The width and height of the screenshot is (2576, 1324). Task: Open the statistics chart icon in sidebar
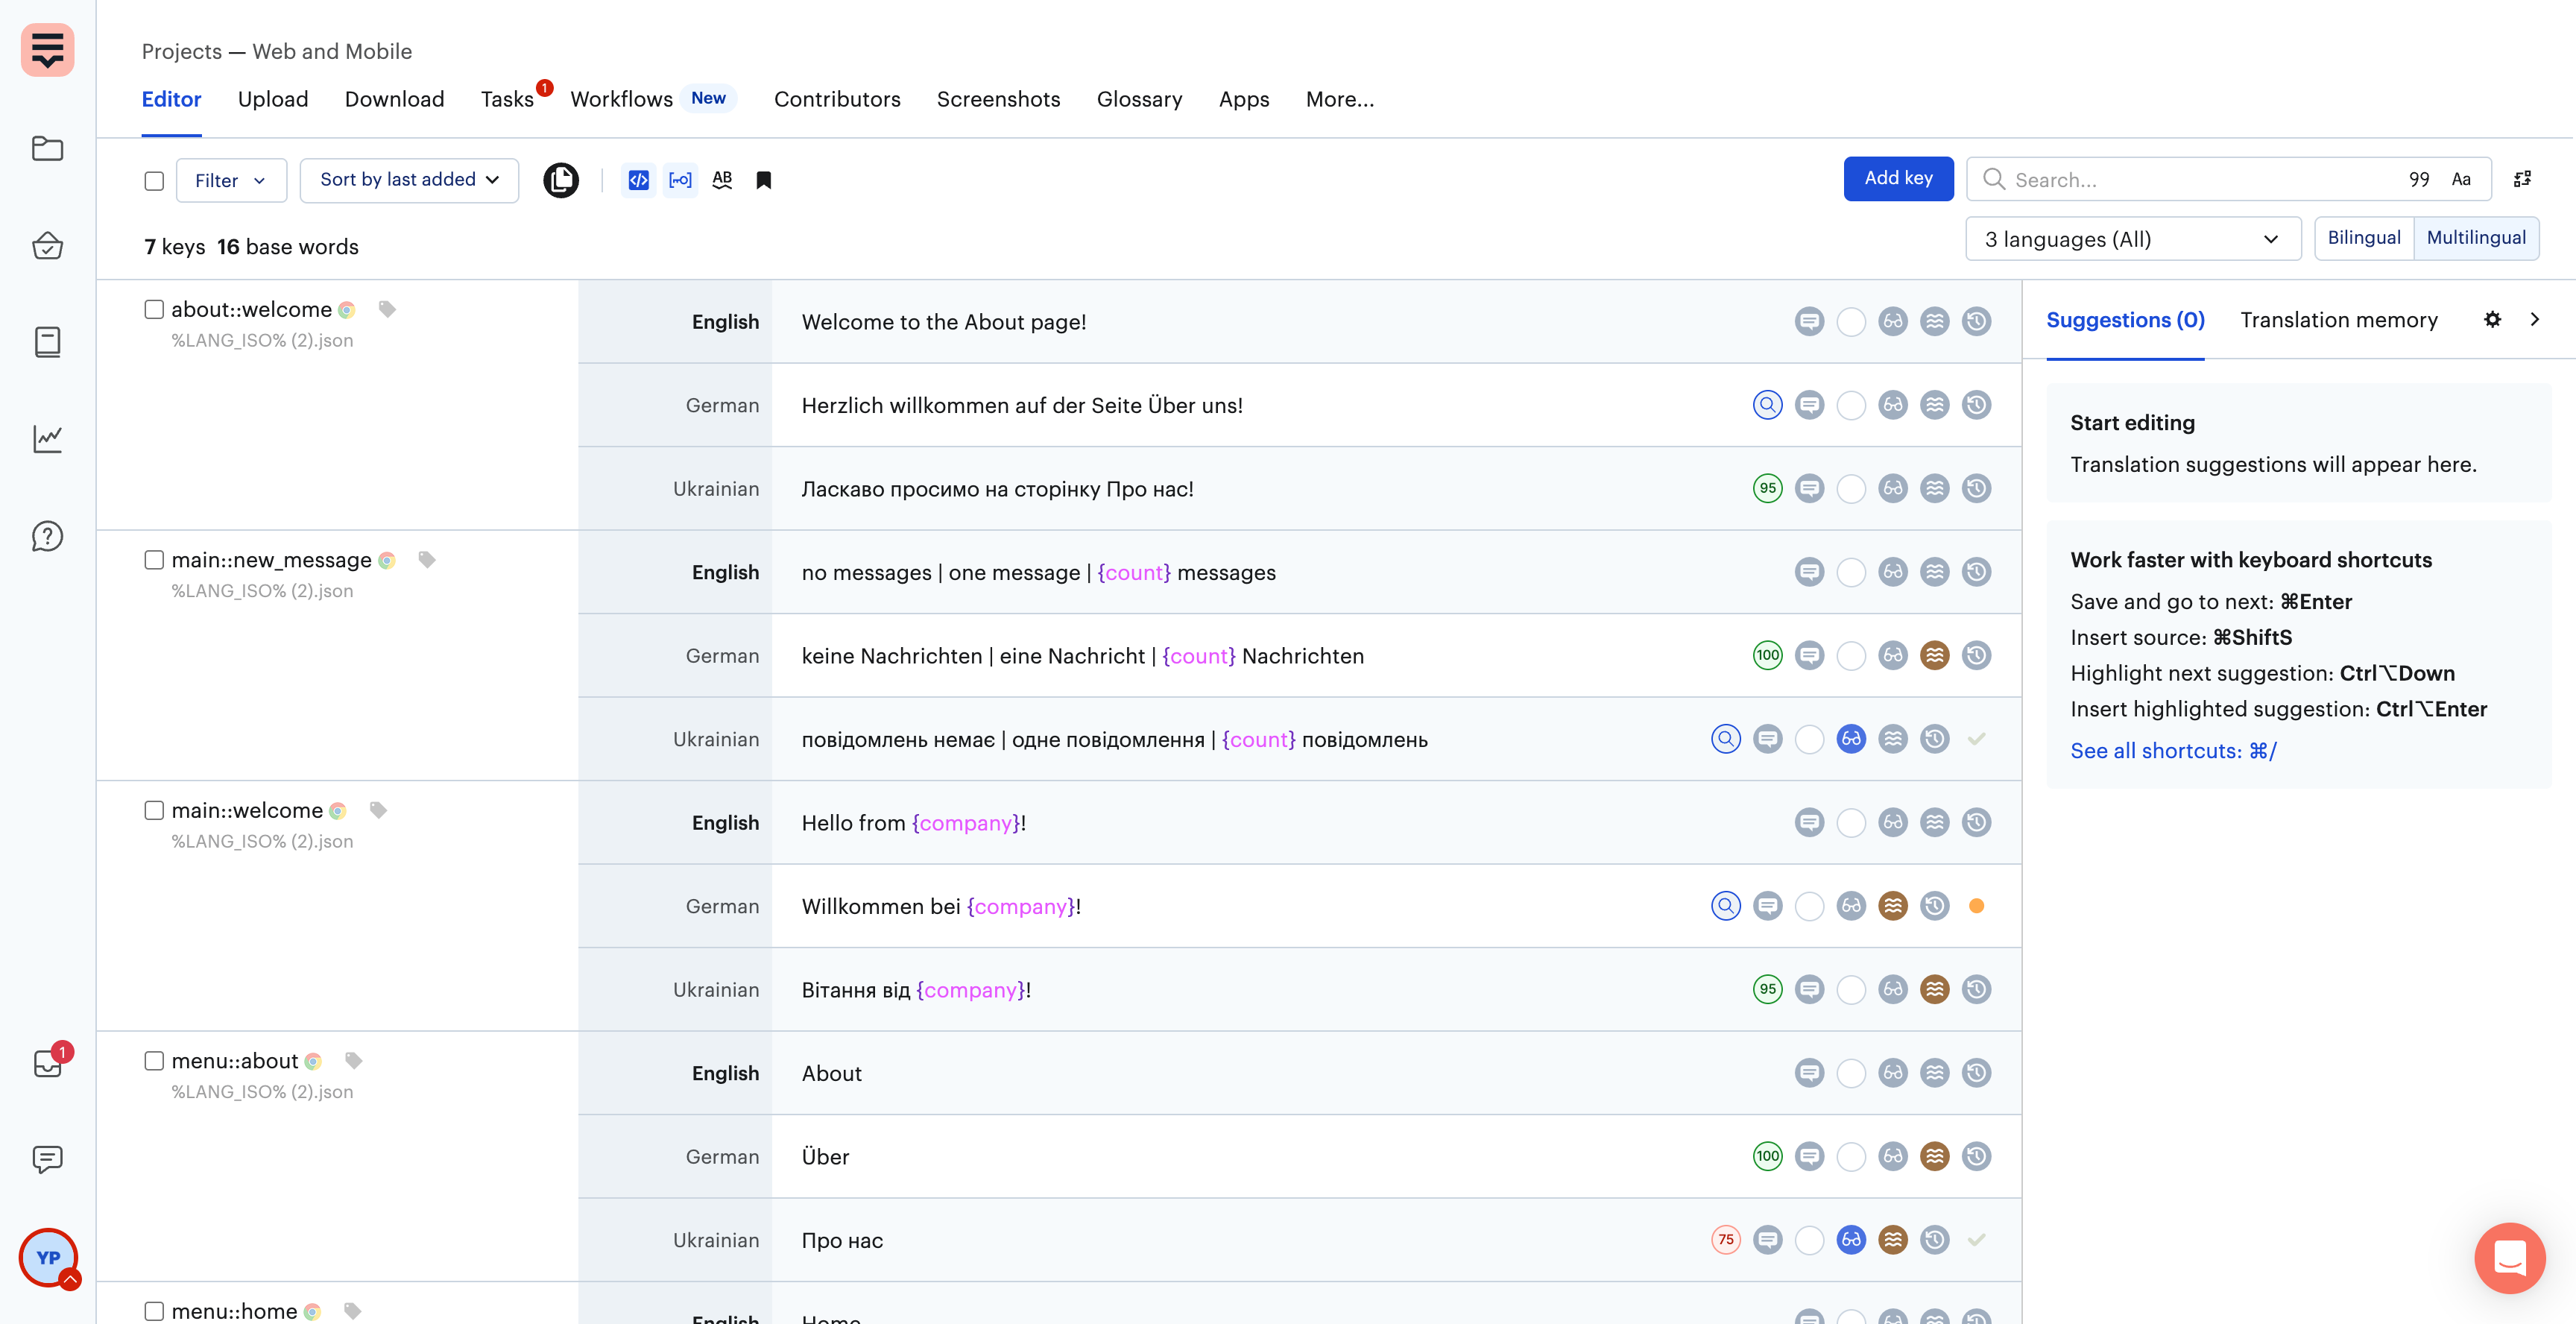[x=47, y=438]
